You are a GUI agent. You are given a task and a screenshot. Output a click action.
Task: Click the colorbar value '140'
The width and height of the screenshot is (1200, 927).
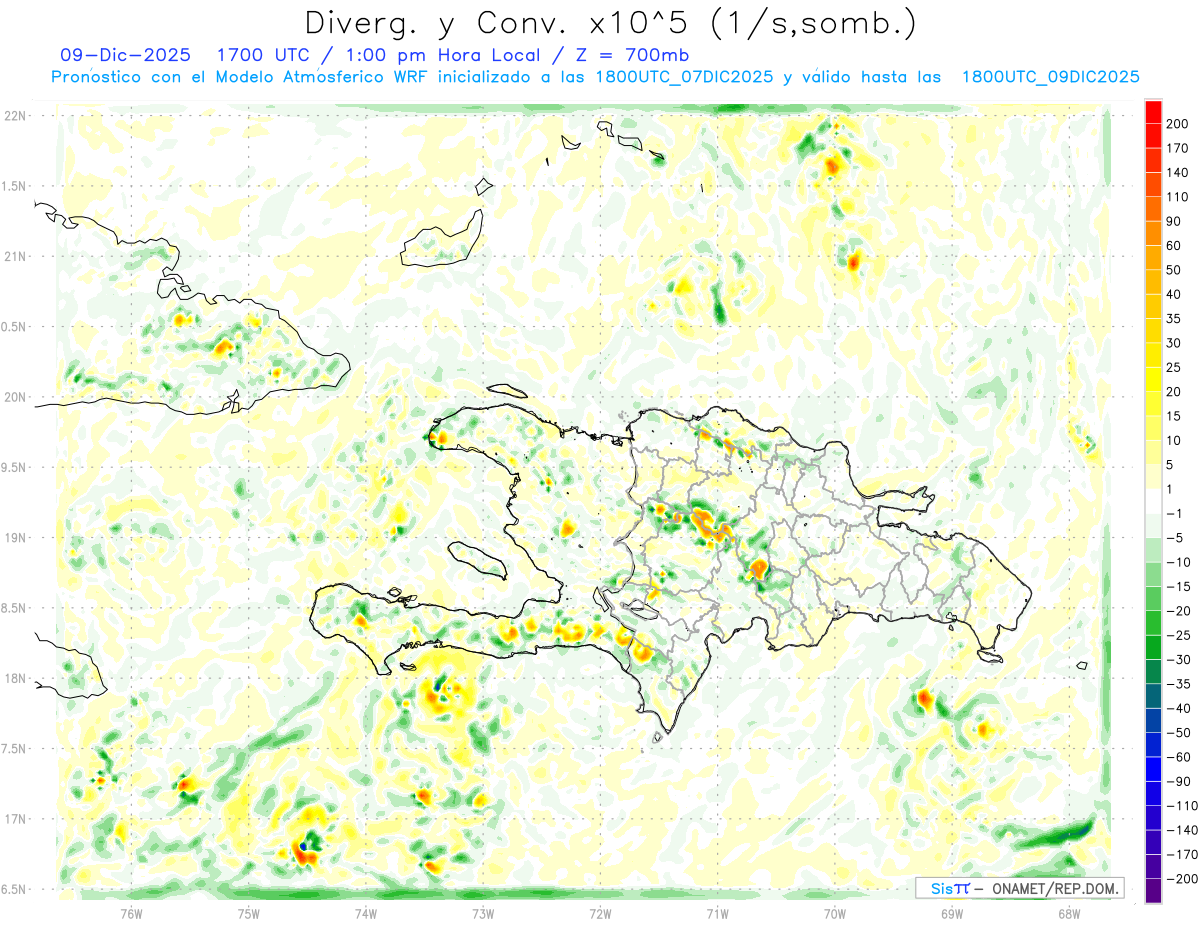point(1178,173)
